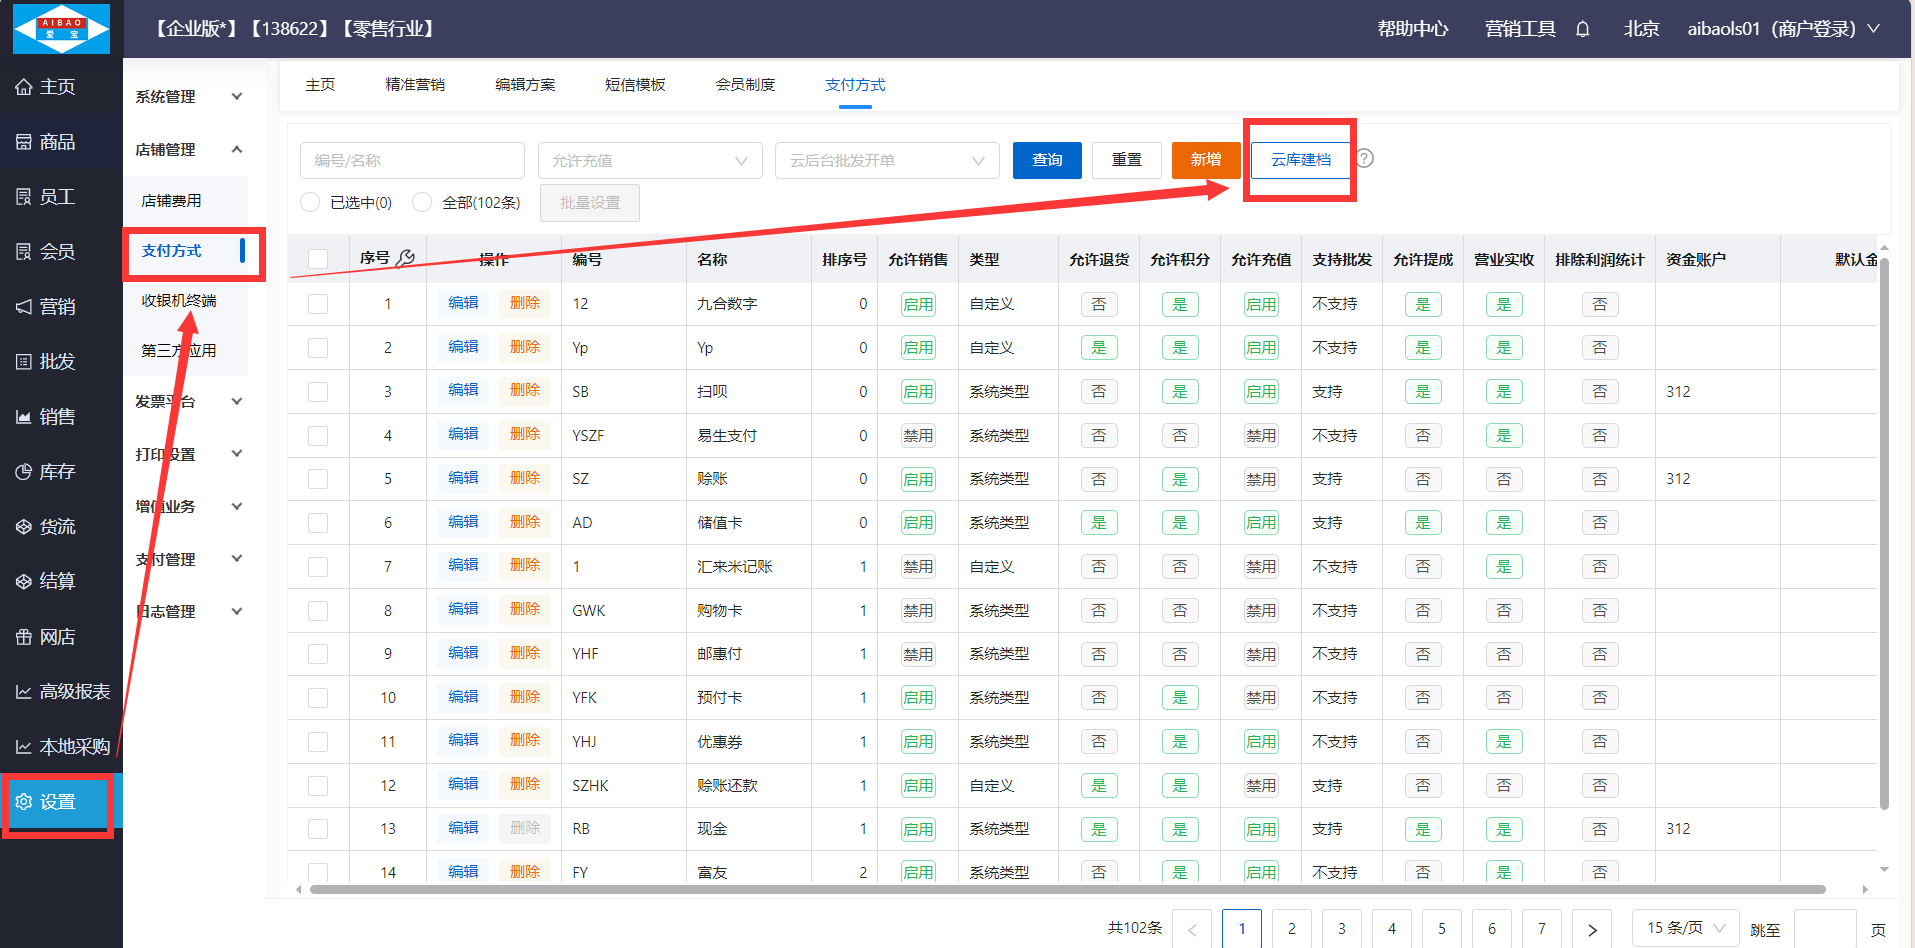Open the 15 条/页 page size dropdown
The height and width of the screenshot is (948, 1915).
click(x=1685, y=928)
